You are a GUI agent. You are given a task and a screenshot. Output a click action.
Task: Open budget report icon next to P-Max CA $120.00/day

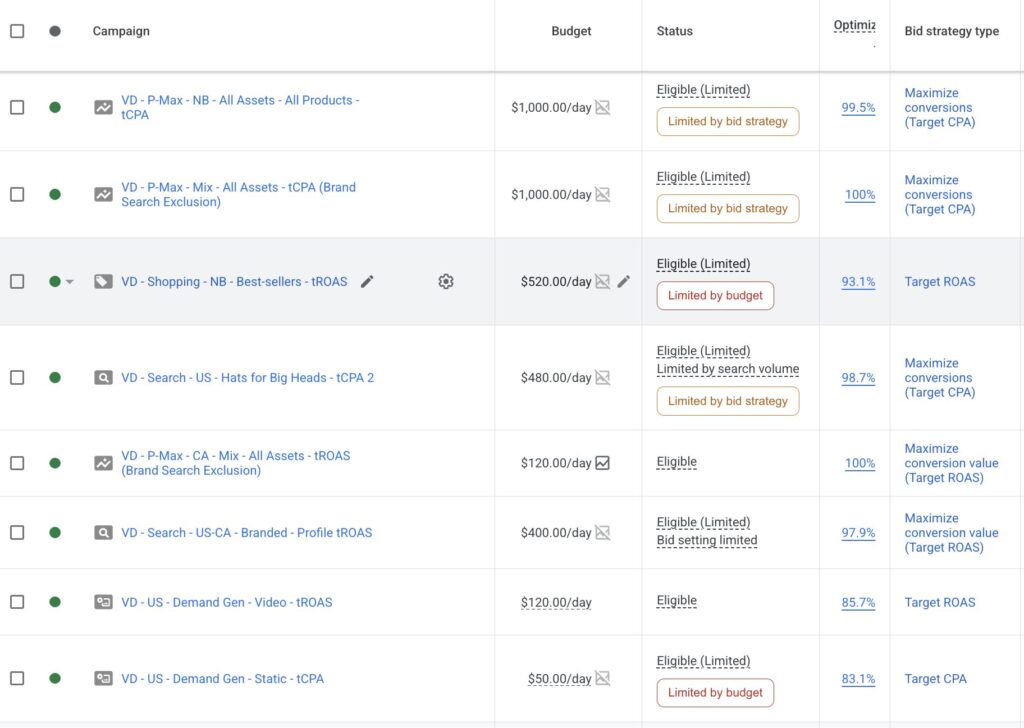pos(603,463)
